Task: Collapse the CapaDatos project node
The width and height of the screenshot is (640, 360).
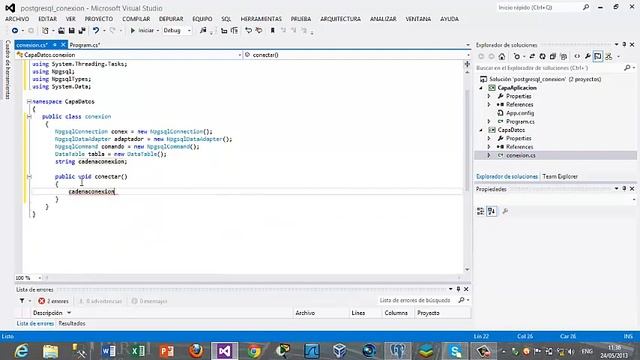Action: coord(481,130)
